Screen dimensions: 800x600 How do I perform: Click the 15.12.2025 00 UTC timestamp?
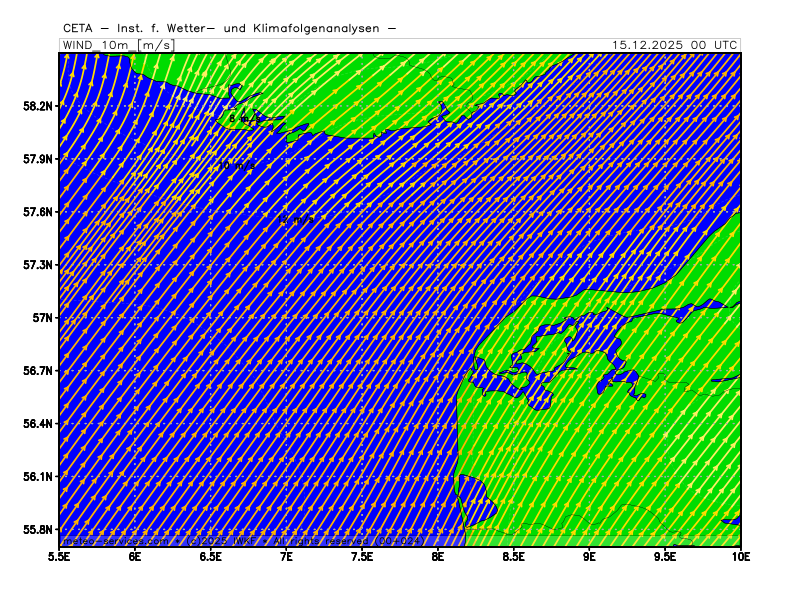click(675, 45)
